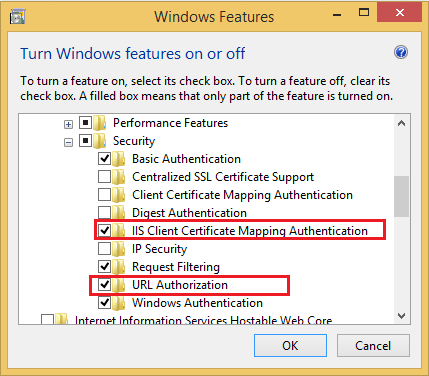This screenshot has width=429, height=376.
Task: Select the Client Certificate Mapping Authentication label
Action: tap(242, 195)
